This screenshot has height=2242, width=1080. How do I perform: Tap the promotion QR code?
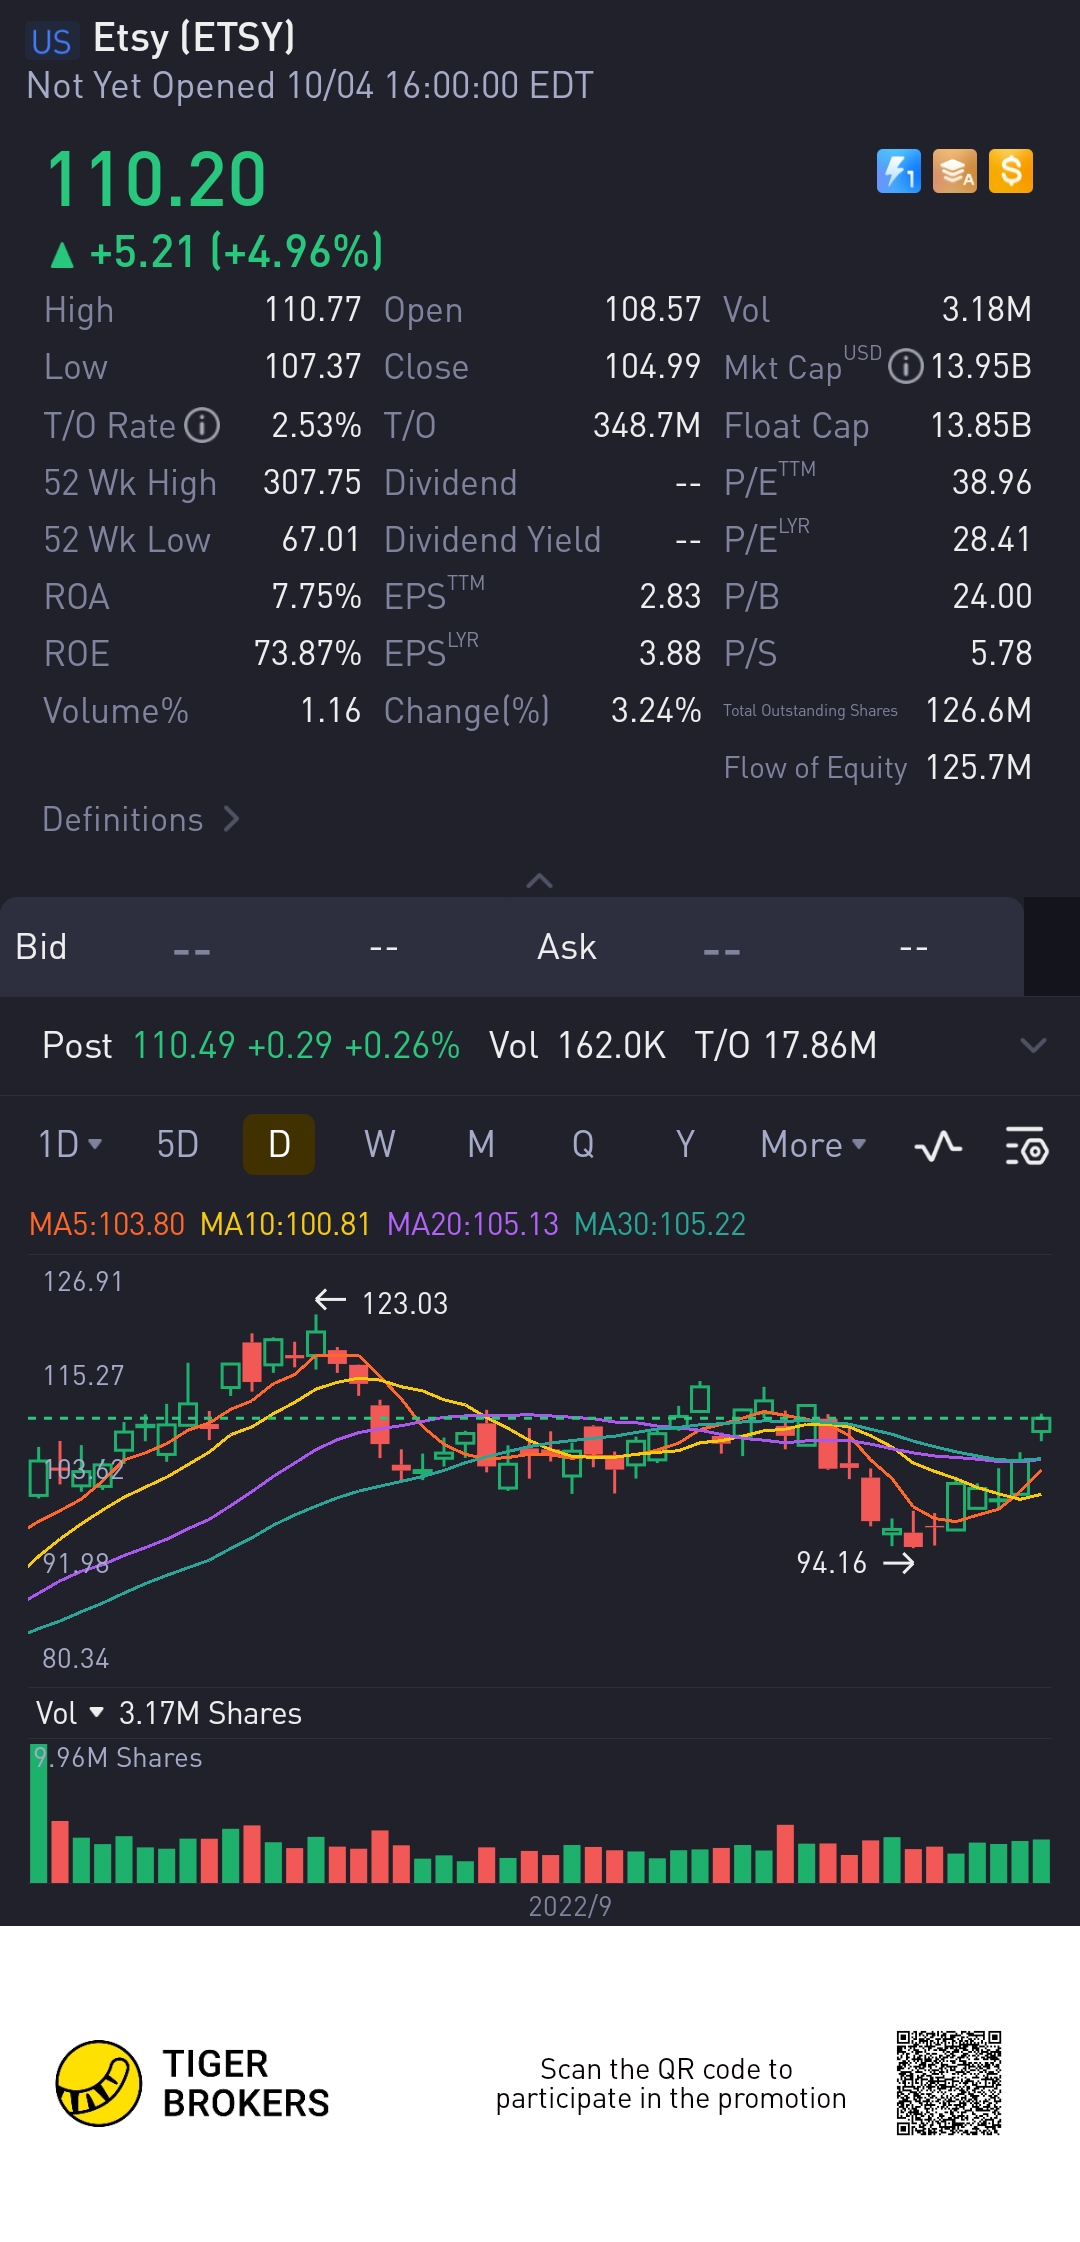click(x=949, y=2083)
